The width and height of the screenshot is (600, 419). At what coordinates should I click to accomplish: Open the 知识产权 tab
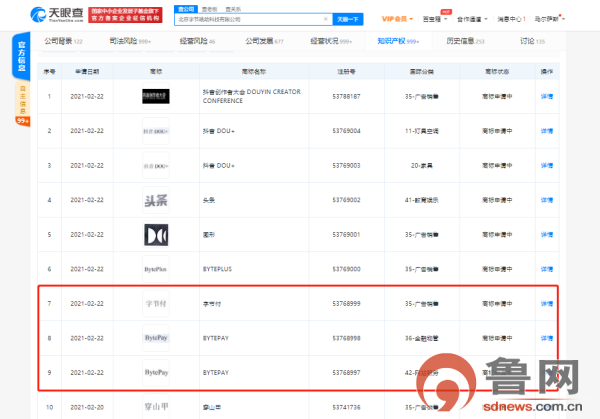[398, 41]
